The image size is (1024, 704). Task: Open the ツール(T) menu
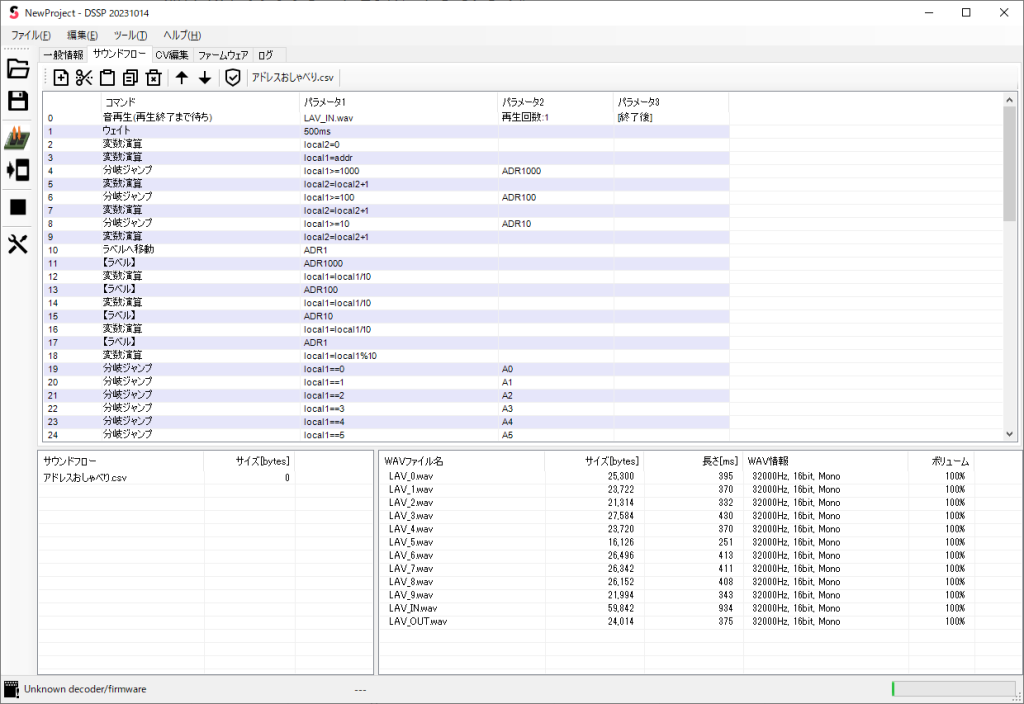(x=130, y=35)
